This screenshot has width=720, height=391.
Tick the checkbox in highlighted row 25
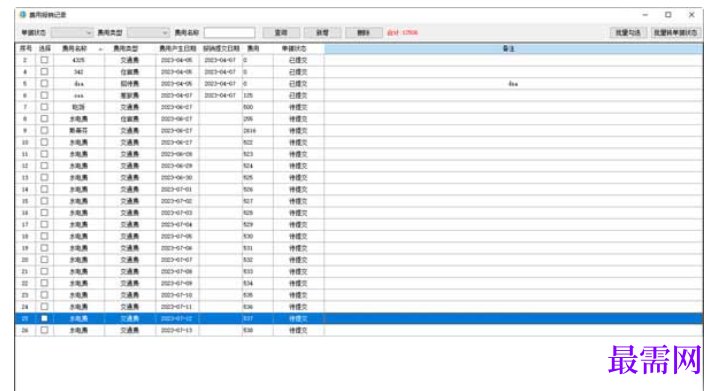coord(44,318)
